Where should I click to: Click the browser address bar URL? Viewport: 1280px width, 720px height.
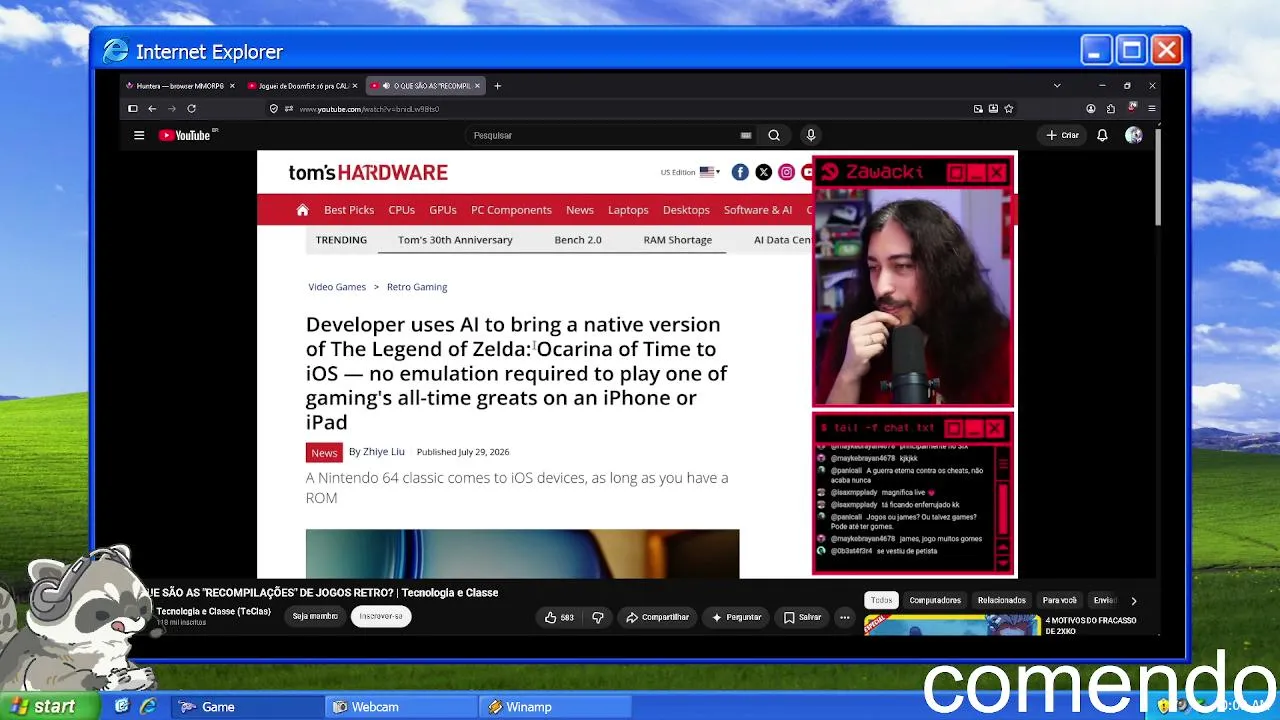pos(369,109)
